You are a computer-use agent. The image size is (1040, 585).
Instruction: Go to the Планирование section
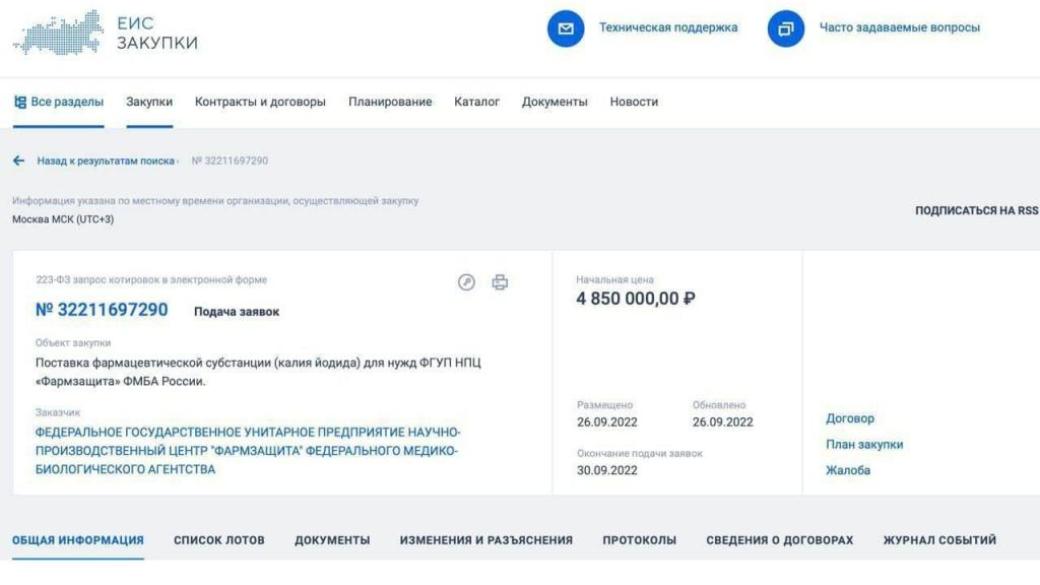point(390,102)
